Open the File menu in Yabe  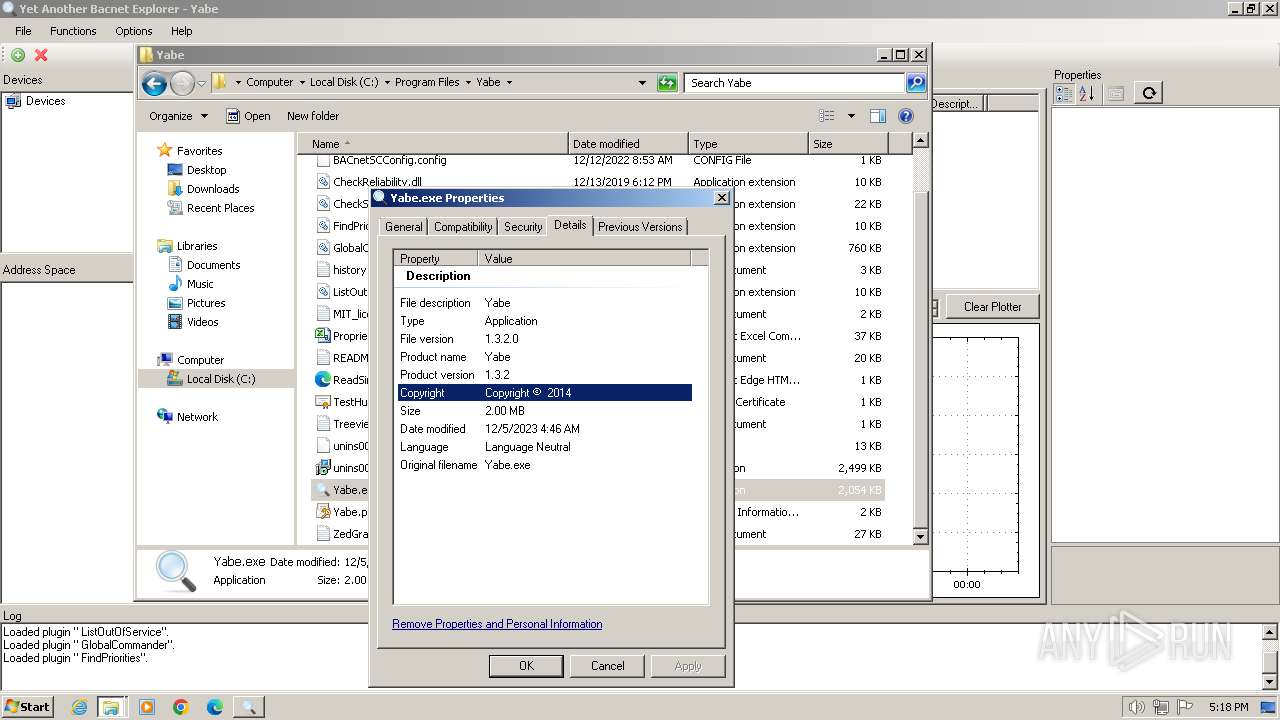click(23, 31)
